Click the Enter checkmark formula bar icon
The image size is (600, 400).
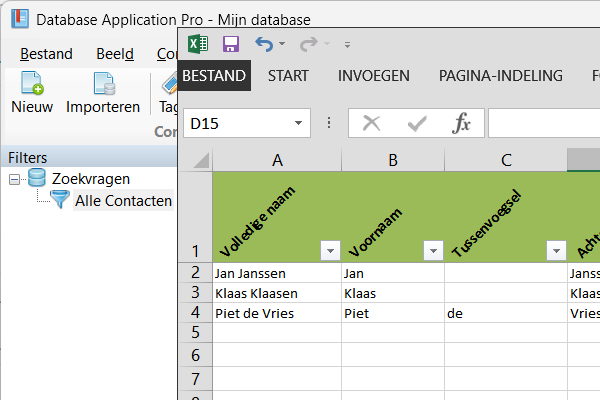click(x=417, y=123)
